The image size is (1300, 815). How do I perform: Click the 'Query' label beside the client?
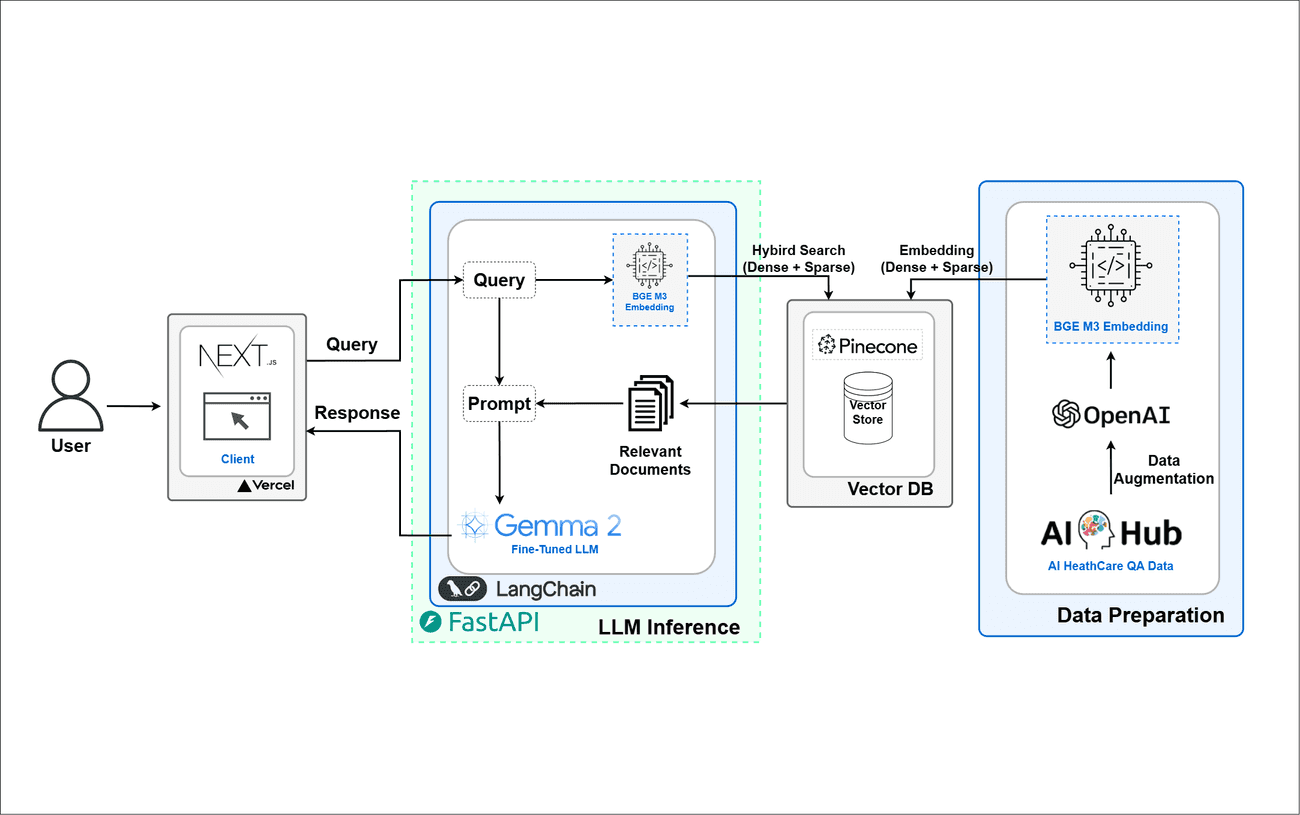352,344
